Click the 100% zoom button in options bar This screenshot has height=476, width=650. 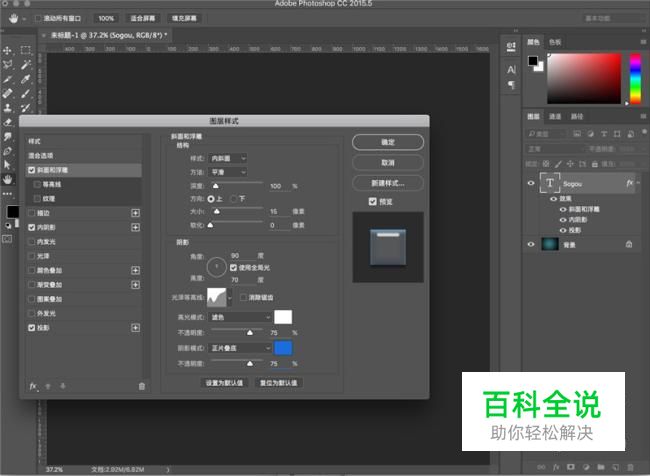click(x=106, y=19)
